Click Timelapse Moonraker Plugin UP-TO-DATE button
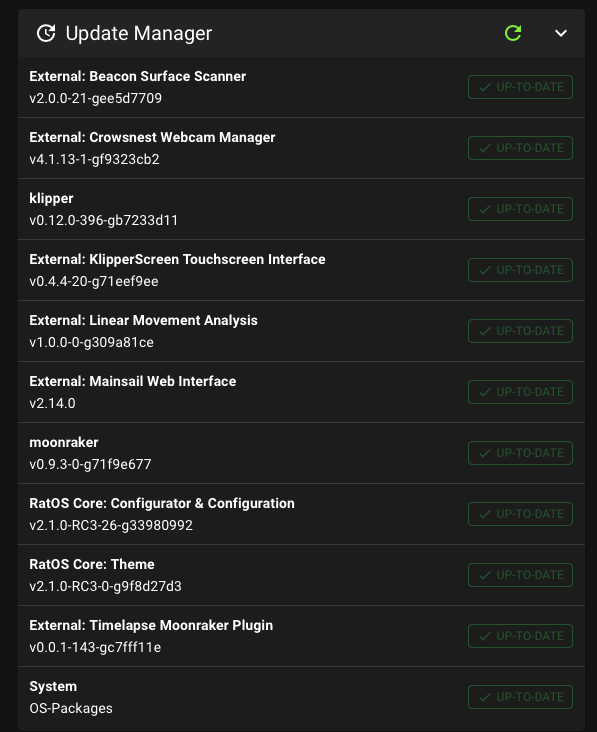This screenshot has width=597, height=732. tap(520, 636)
